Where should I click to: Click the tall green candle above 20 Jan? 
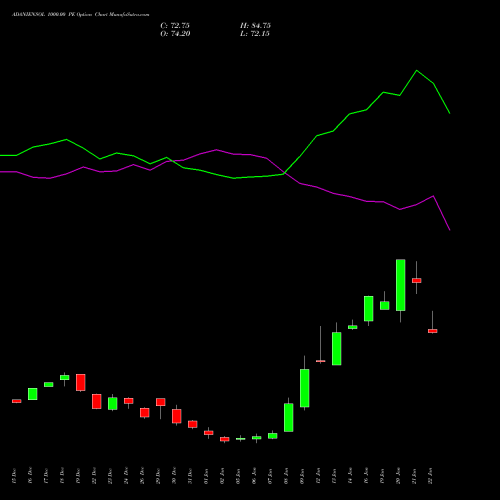tap(401, 285)
